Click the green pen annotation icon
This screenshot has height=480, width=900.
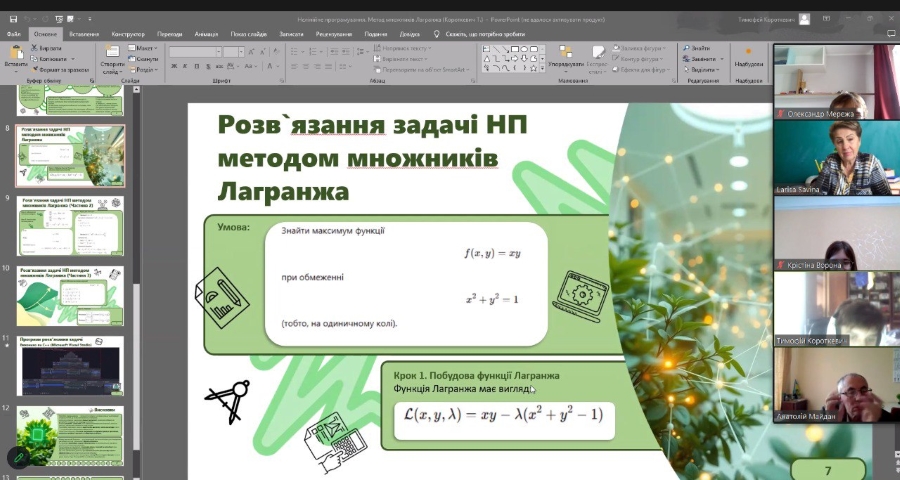pyautogui.click(x=18, y=457)
